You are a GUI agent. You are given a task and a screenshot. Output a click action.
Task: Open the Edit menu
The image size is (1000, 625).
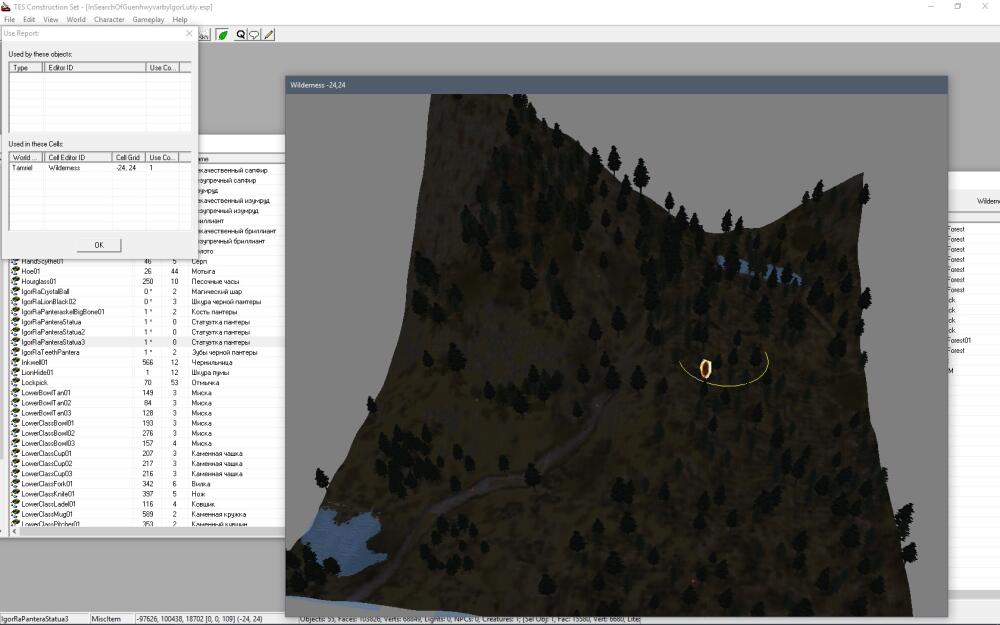click(29, 19)
